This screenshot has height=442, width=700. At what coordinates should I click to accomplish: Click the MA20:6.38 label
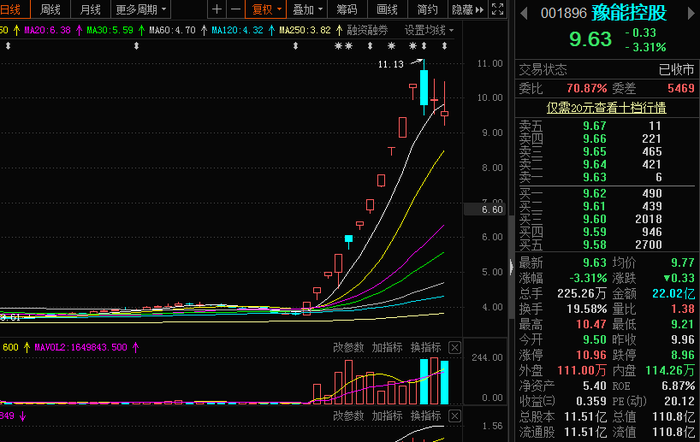pyautogui.click(x=47, y=30)
